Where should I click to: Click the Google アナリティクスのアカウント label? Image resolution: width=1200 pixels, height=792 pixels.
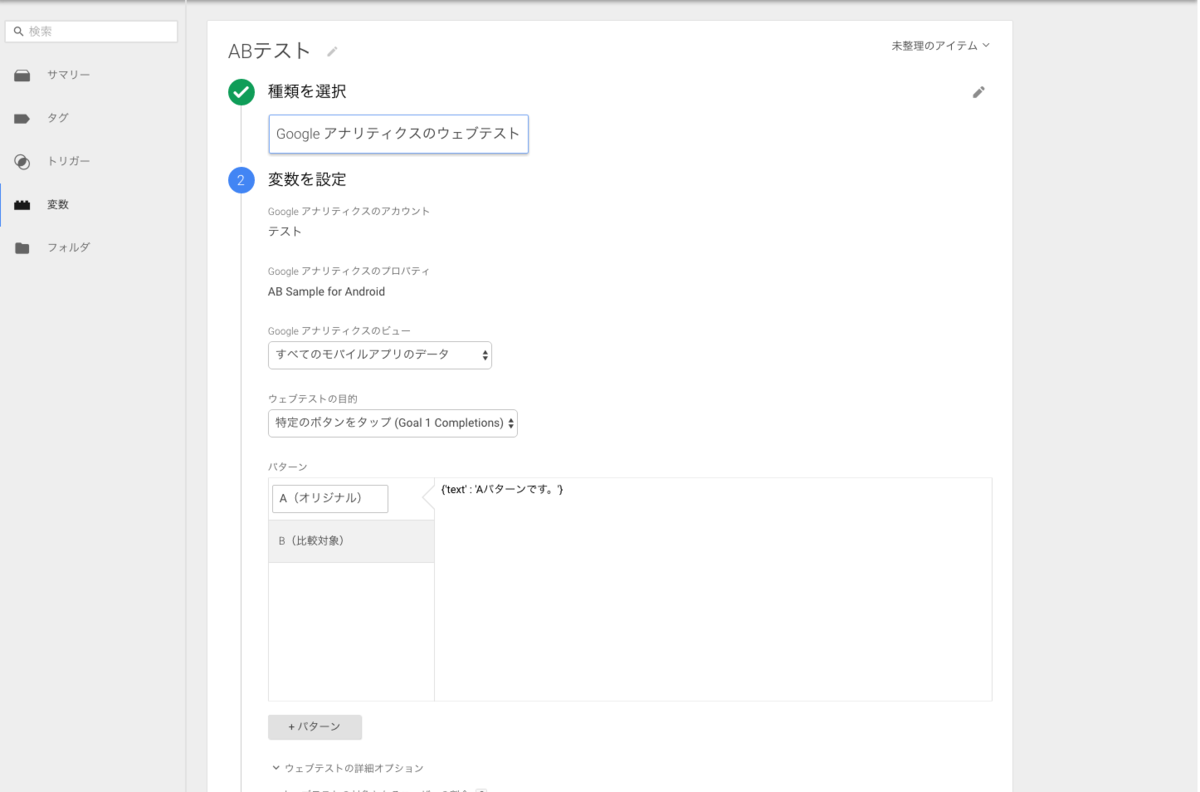(x=349, y=212)
